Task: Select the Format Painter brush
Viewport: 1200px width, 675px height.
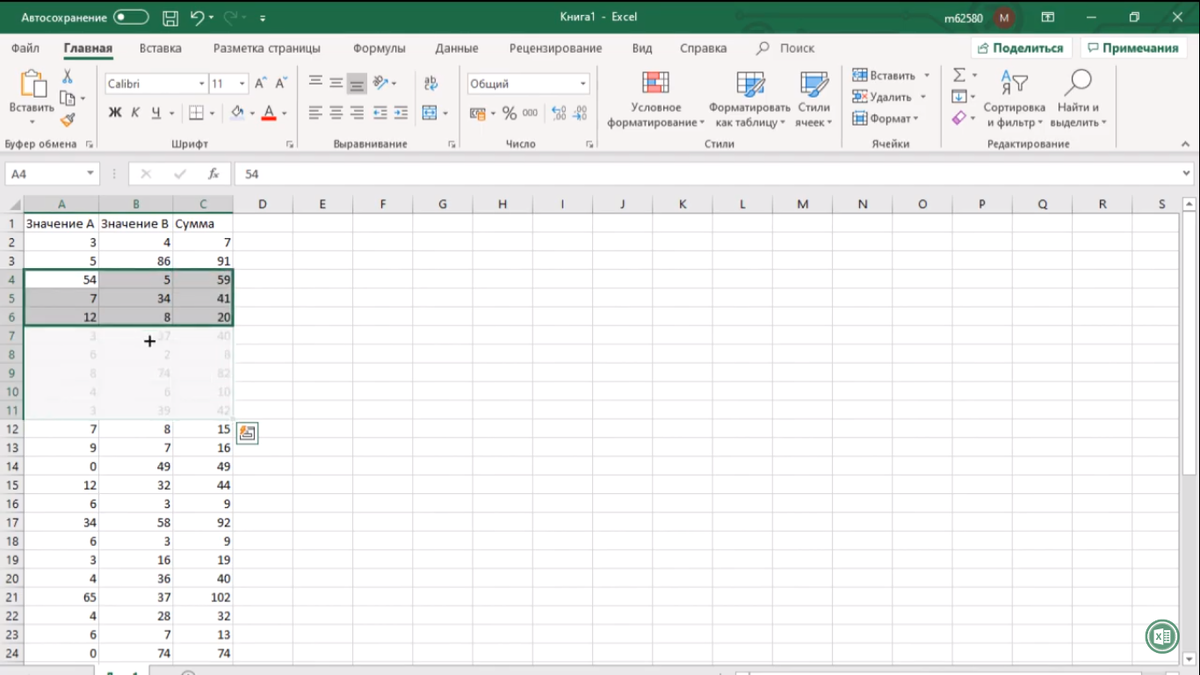Action: (67, 120)
